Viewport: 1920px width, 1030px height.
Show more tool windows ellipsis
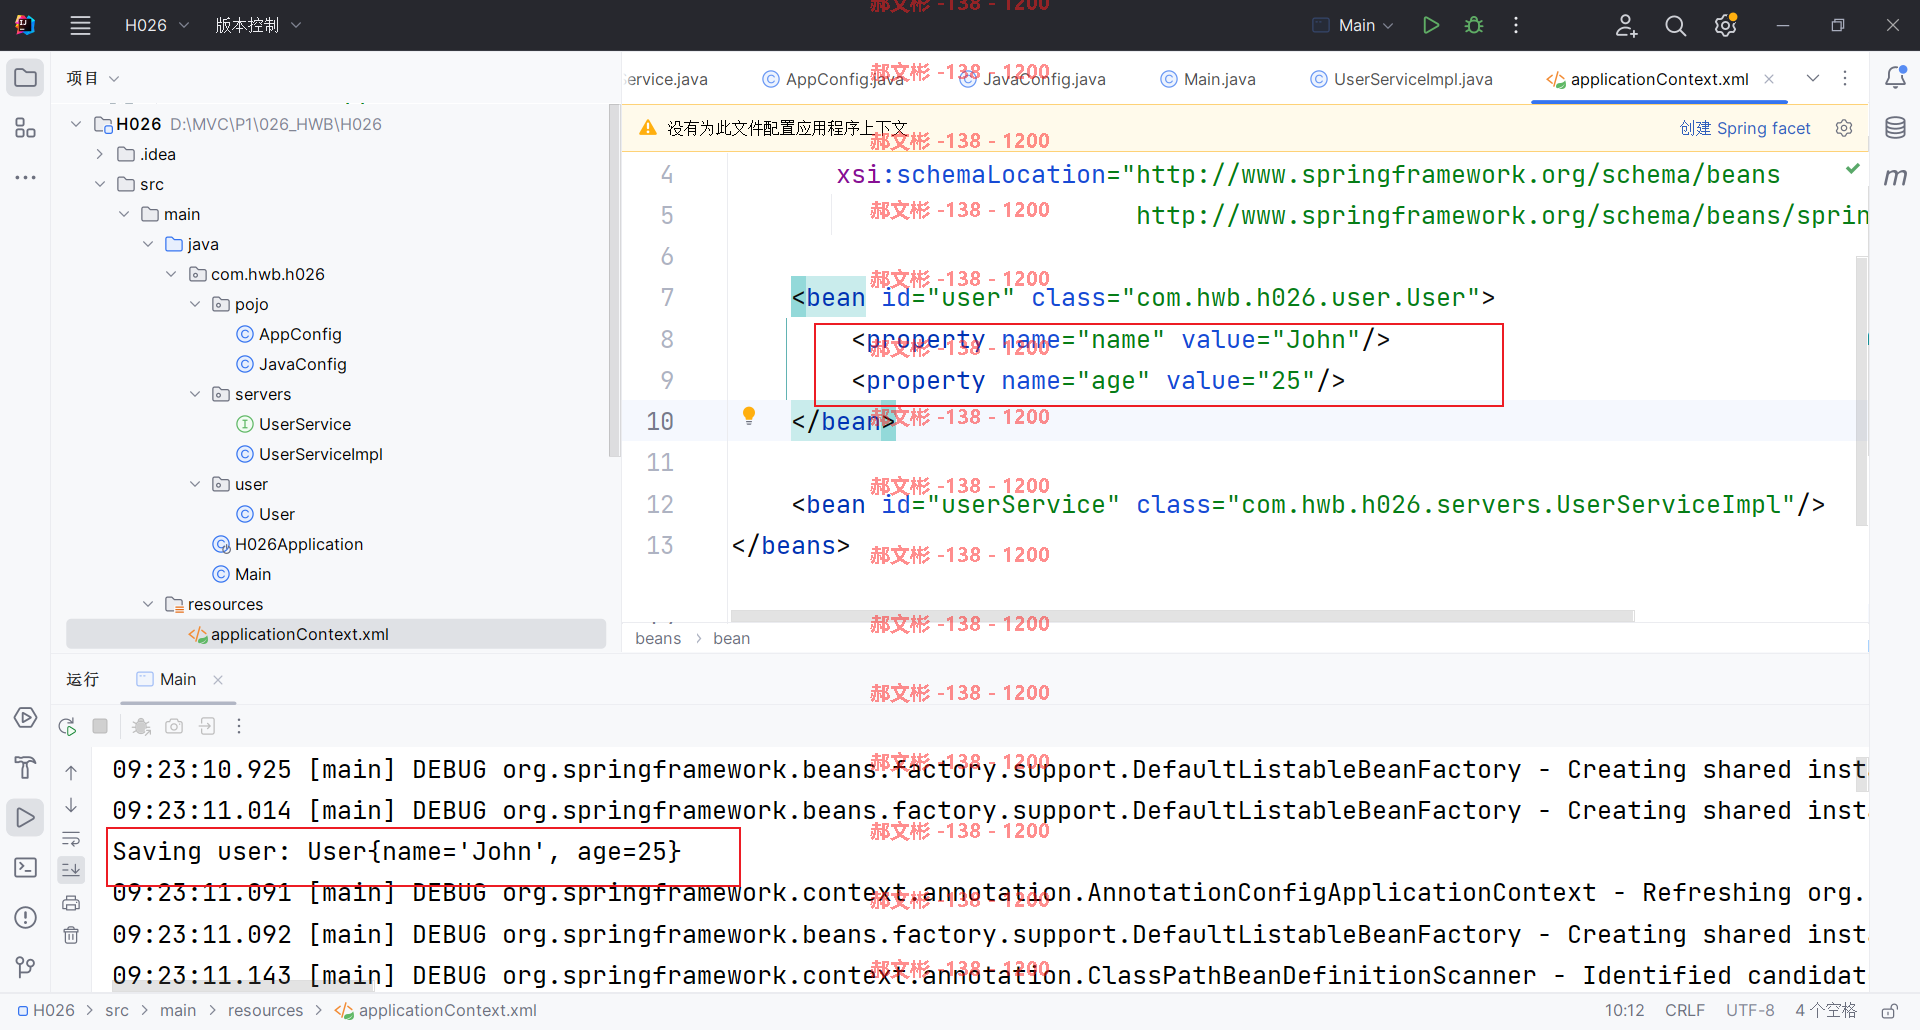point(25,177)
